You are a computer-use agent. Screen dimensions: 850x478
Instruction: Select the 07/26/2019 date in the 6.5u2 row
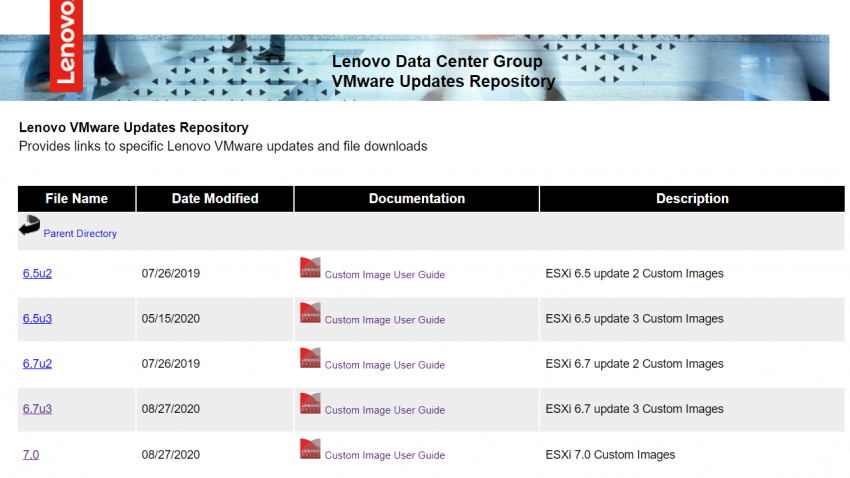[171, 274]
